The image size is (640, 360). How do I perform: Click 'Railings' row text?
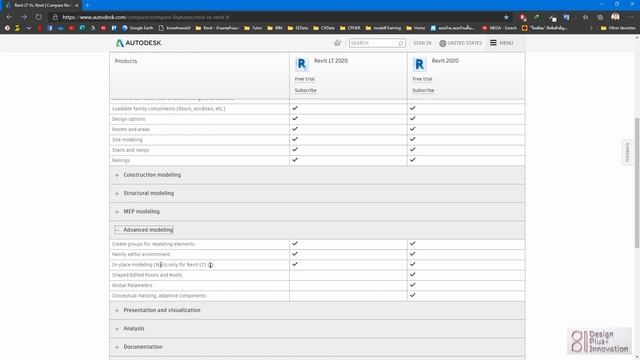pyautogui.click(x=121, y=160)
